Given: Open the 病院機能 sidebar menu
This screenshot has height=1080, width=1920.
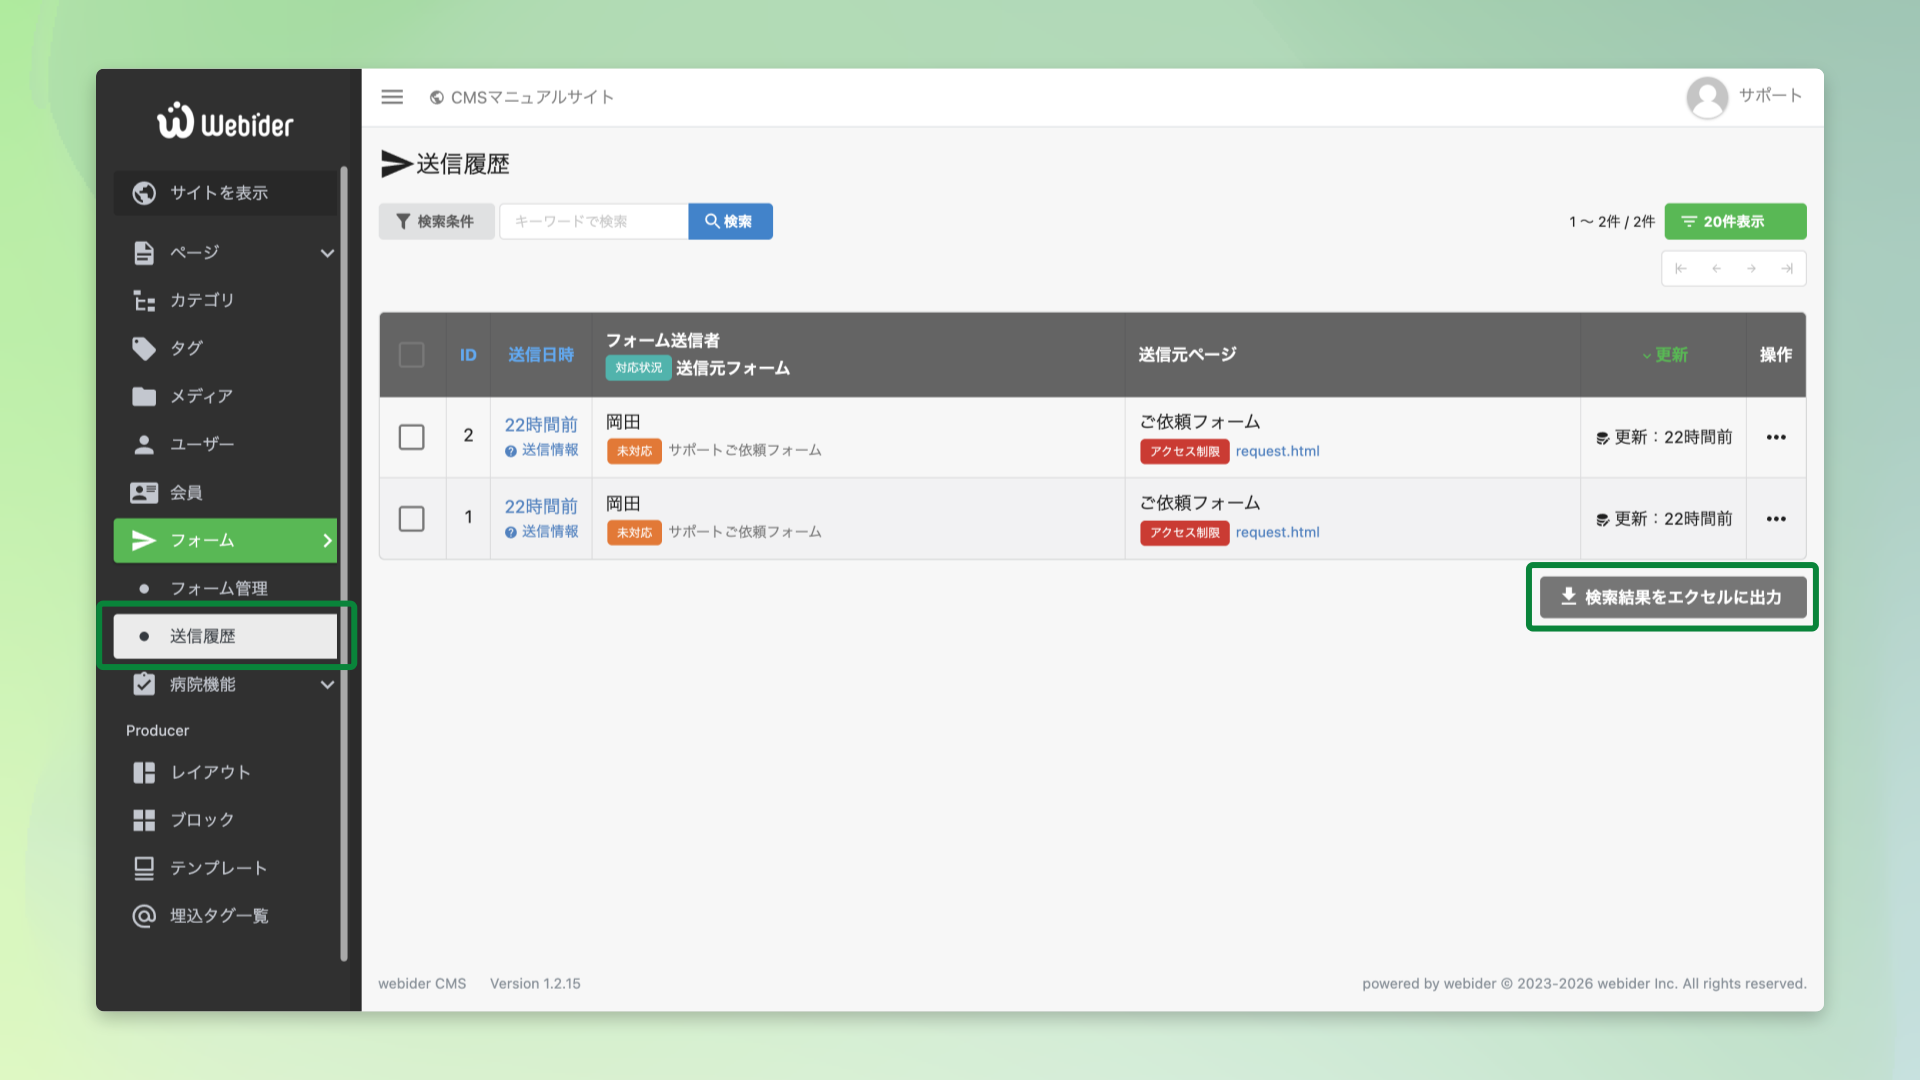Looking at the screenshot, I should pos(225,684).
